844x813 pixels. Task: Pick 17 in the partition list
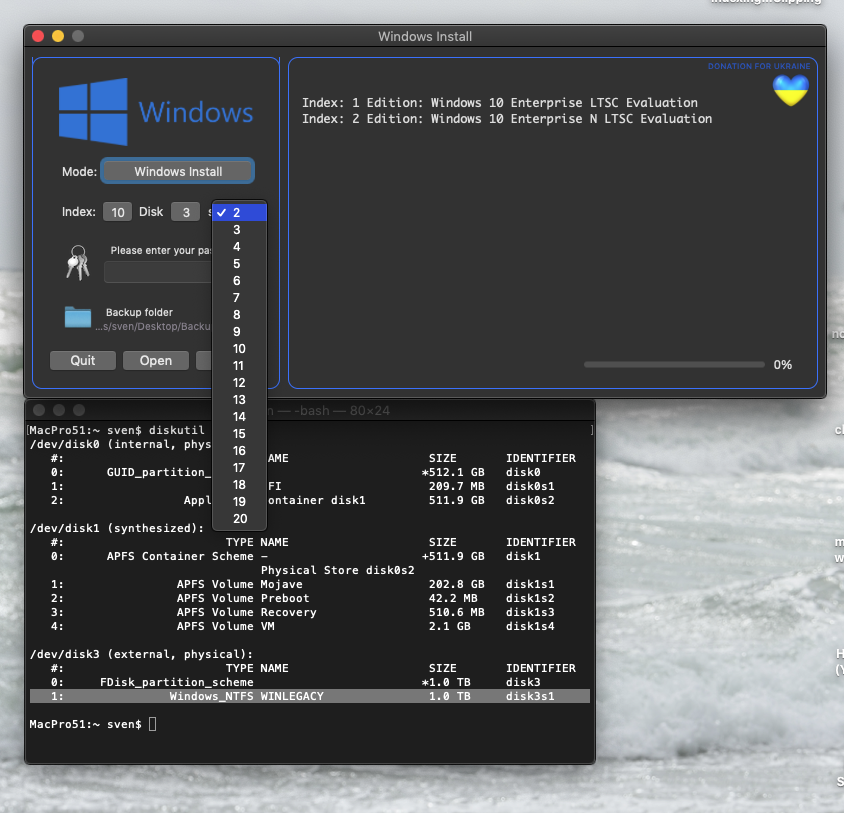click(240, 468)
